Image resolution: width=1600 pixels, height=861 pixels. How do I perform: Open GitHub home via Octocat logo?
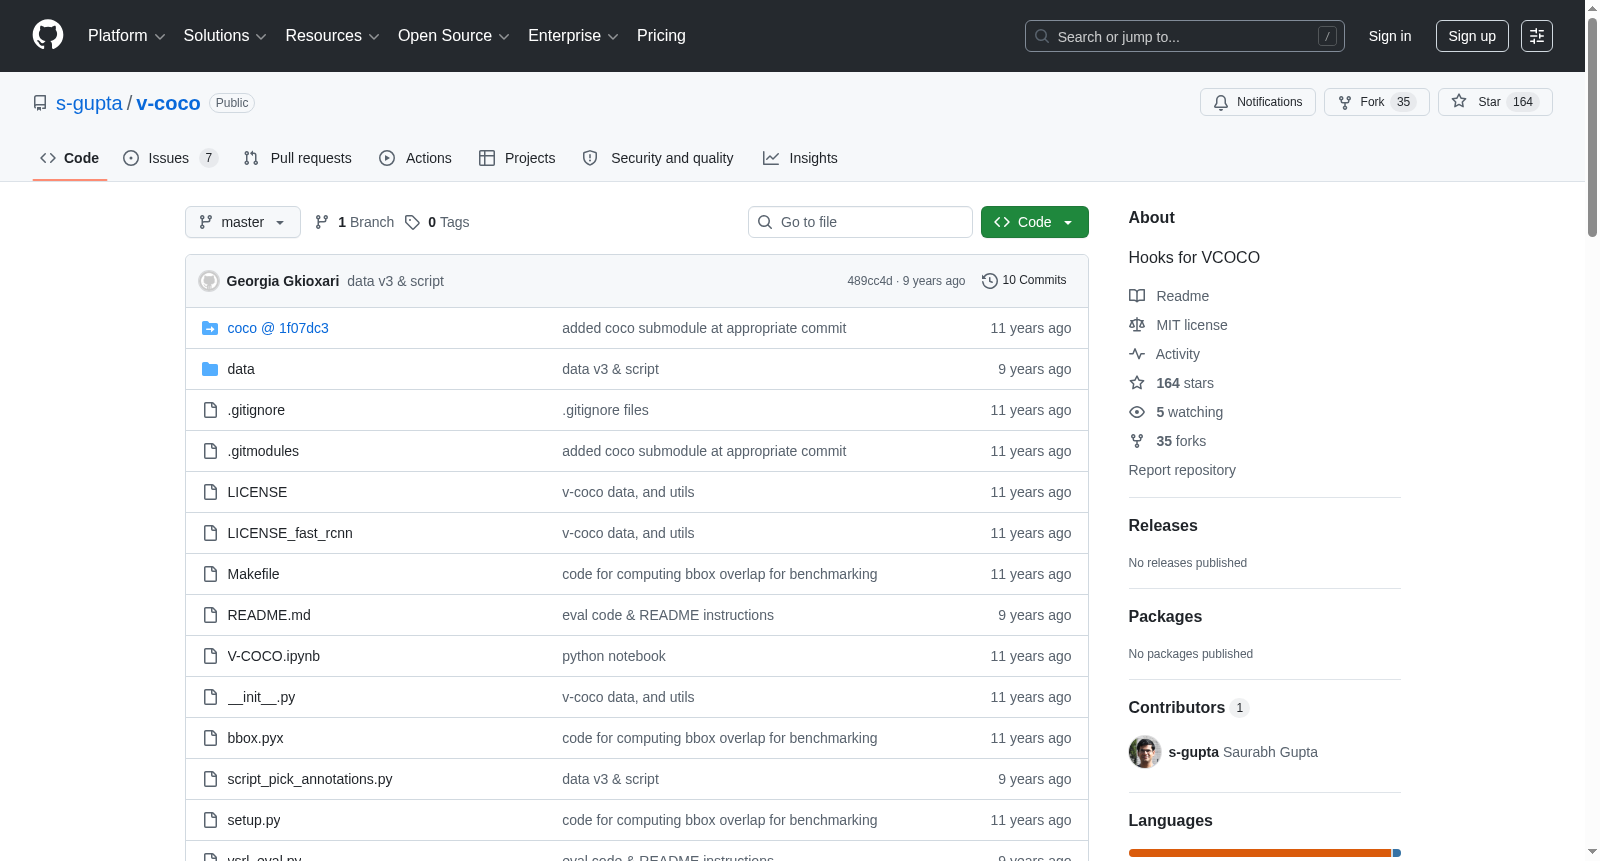point(48,35)
